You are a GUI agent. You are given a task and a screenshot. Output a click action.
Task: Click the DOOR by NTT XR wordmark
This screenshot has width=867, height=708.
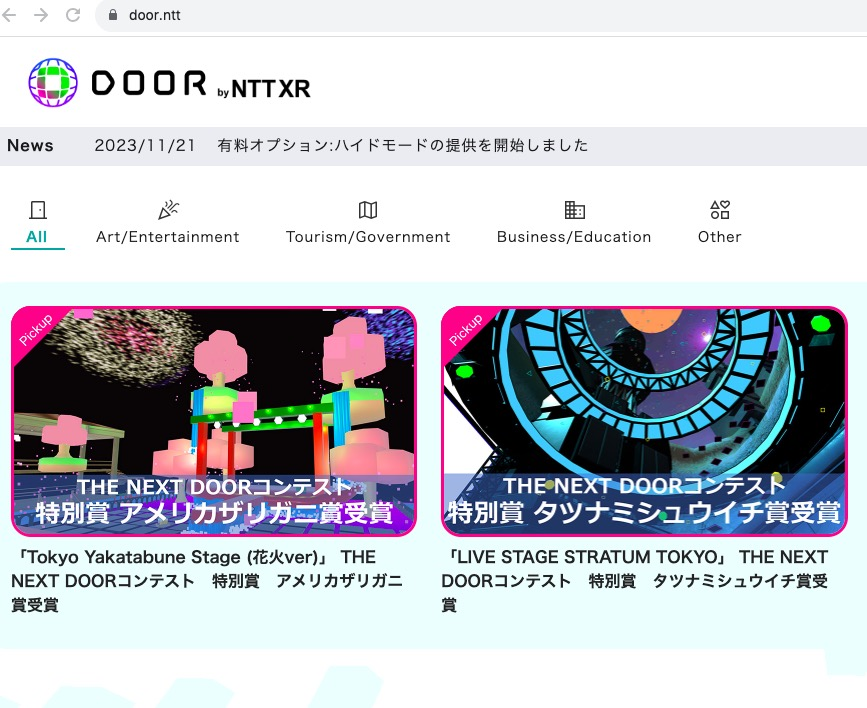pyautogui.click(x=201, y=84)
